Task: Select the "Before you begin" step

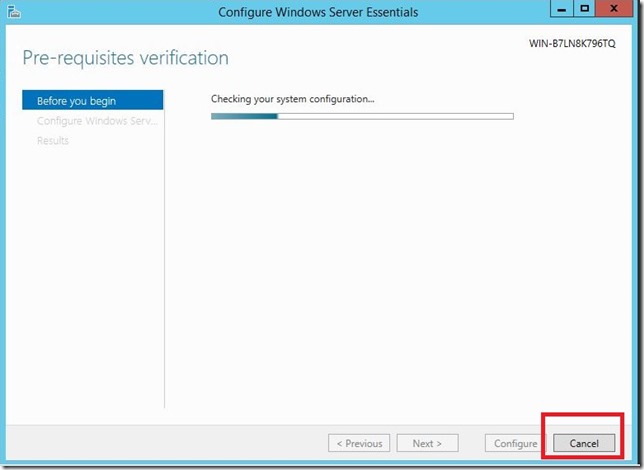Action: coord(92,101)
